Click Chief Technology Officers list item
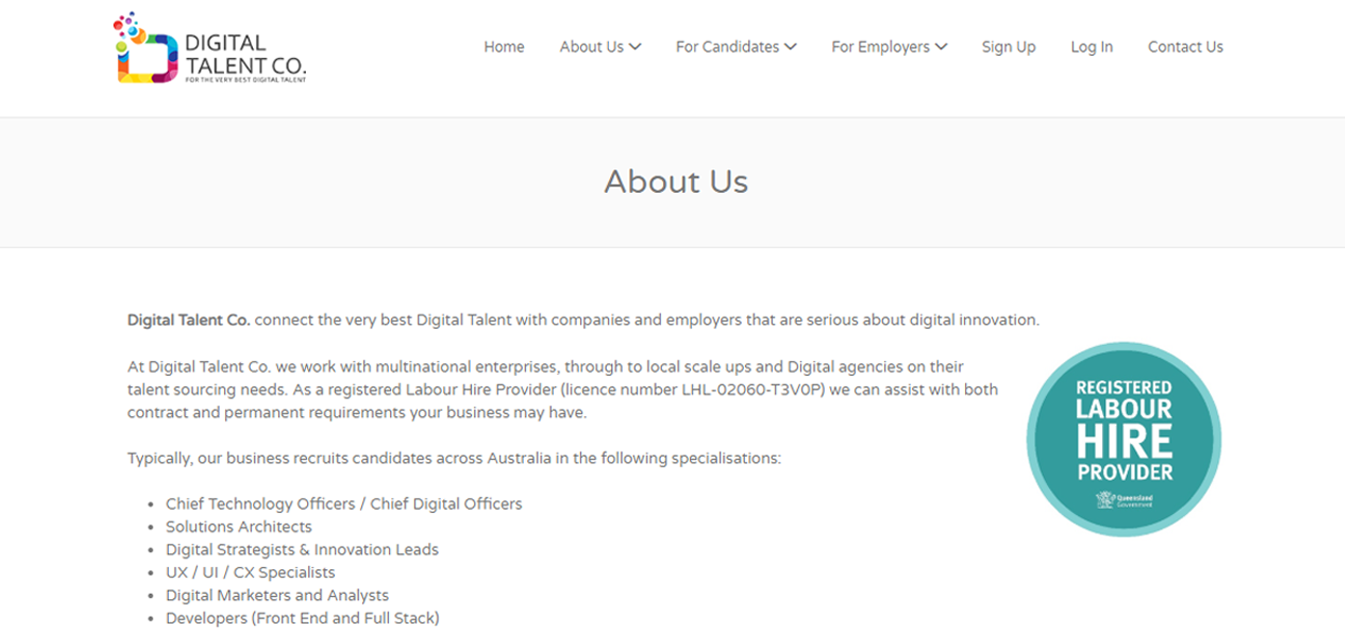 (344, 504)
